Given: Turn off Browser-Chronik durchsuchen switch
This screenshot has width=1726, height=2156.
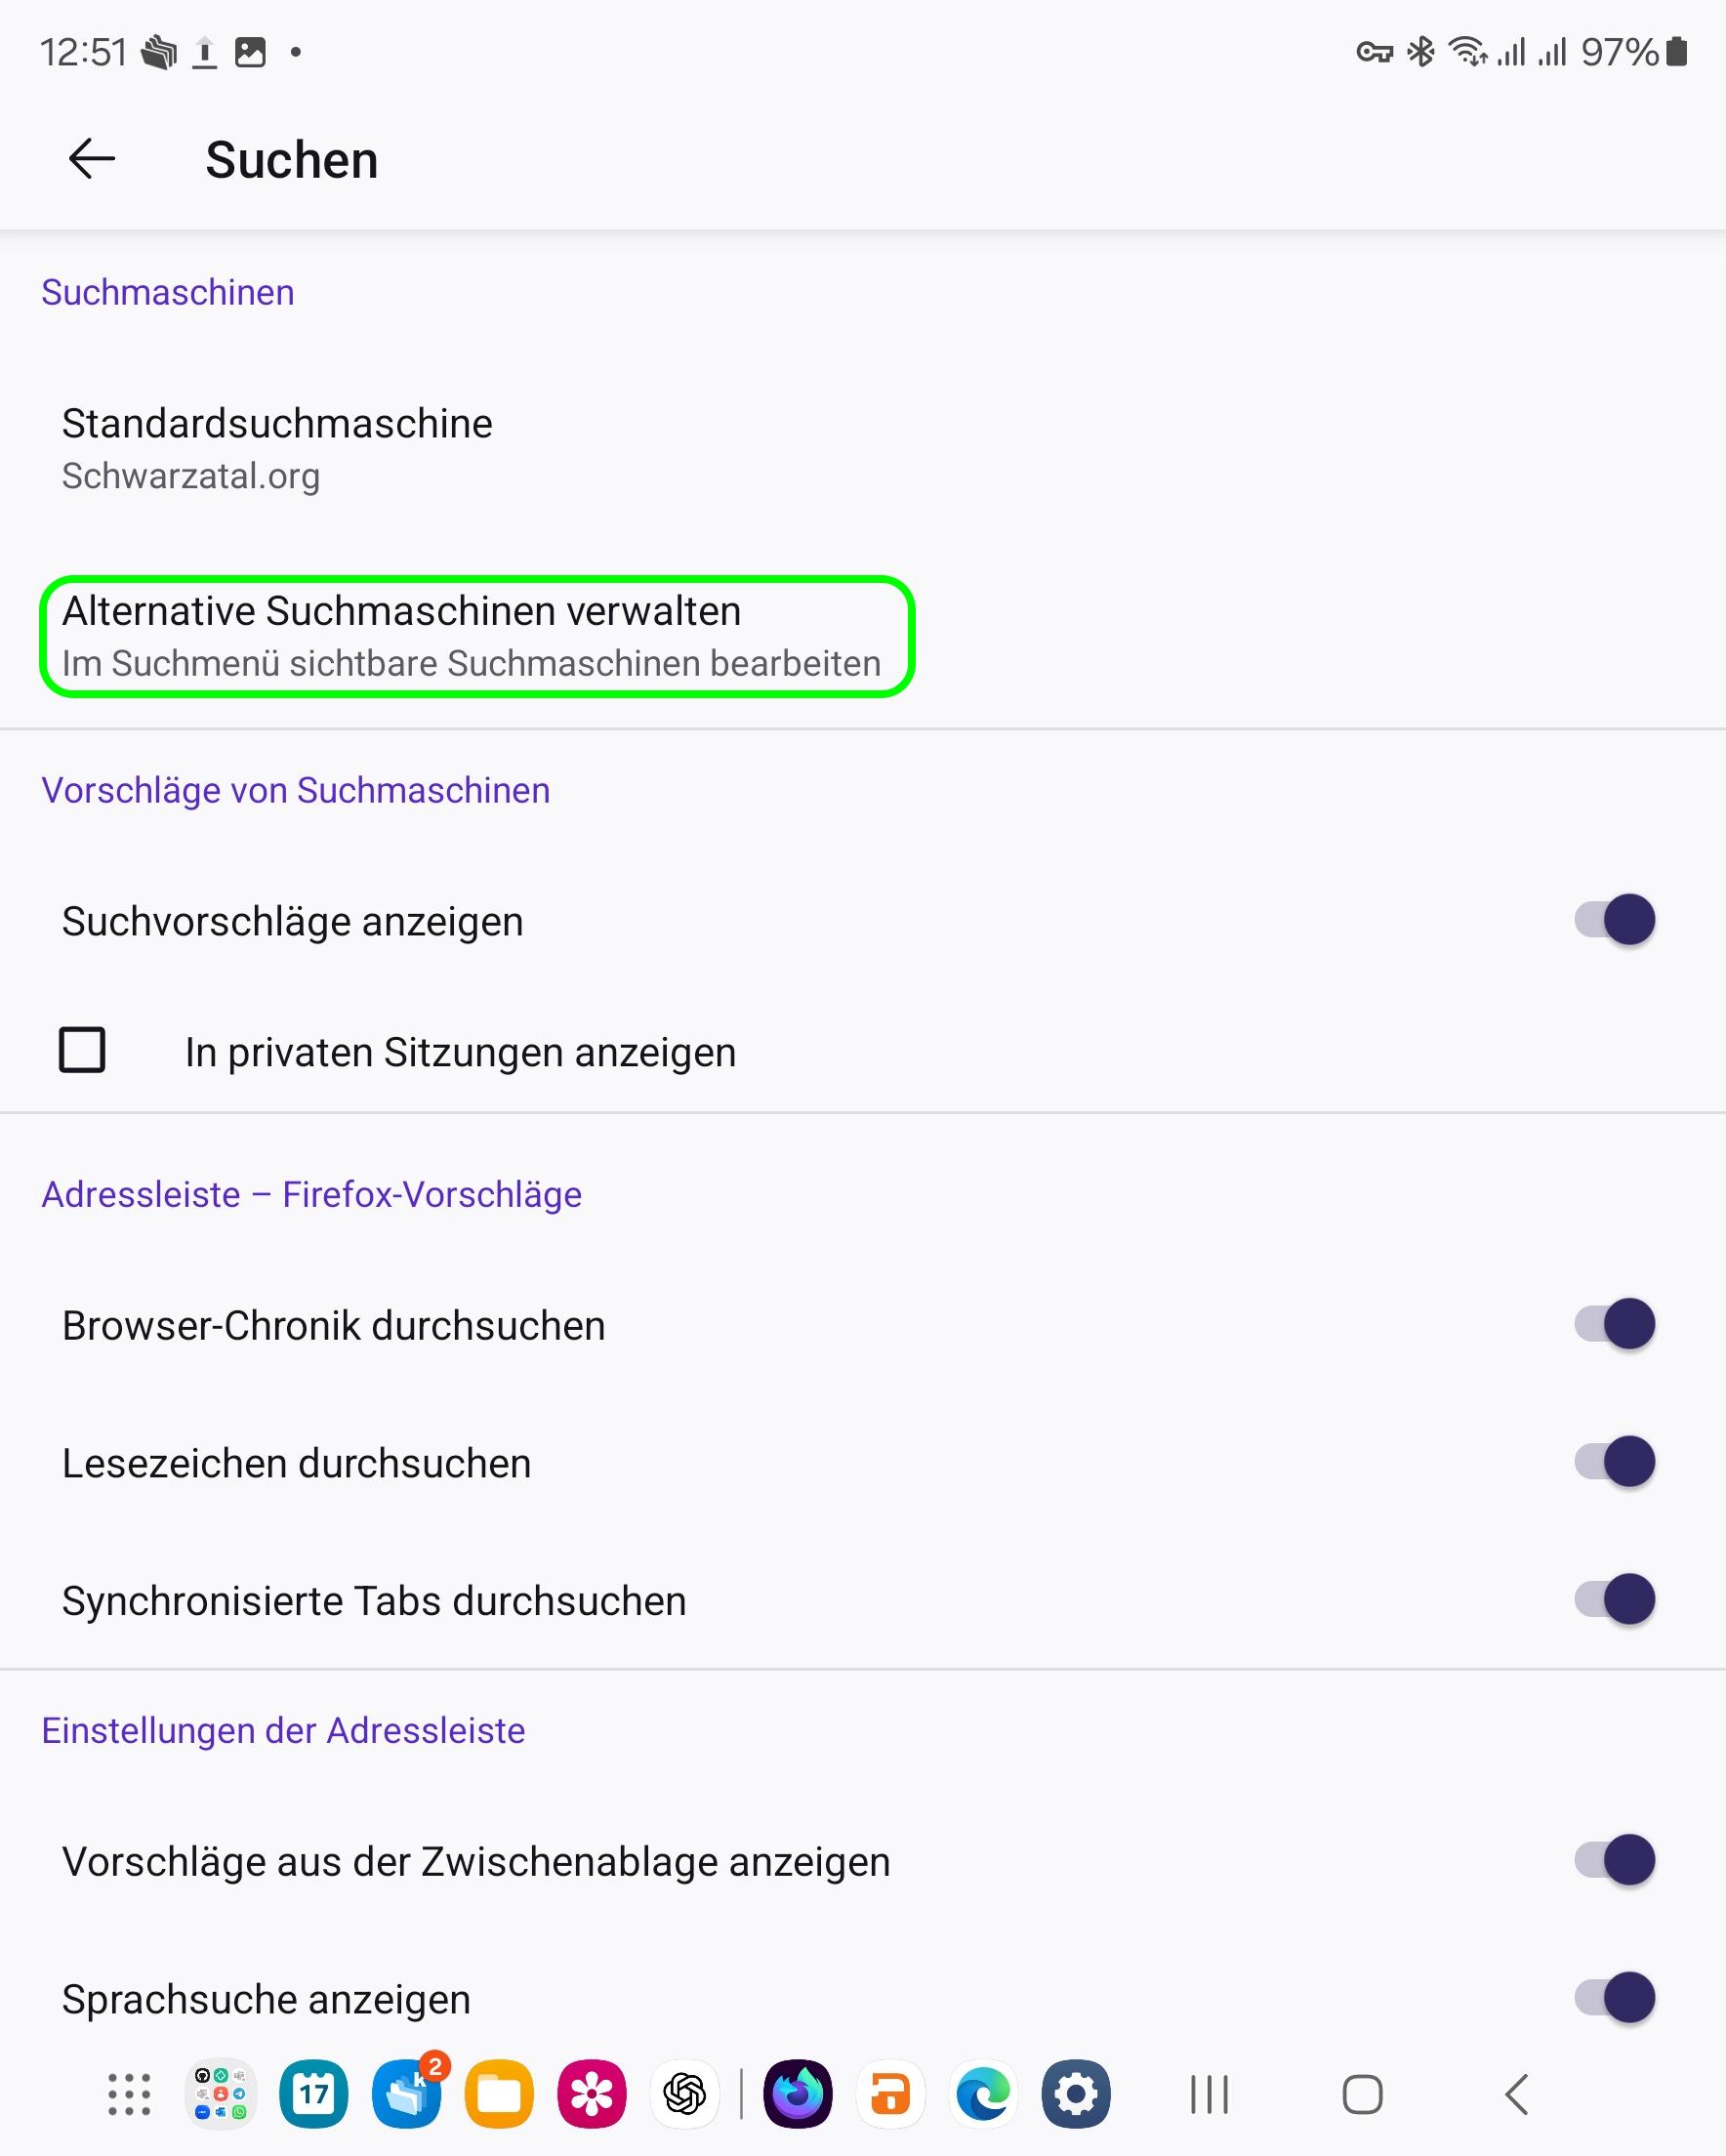Looking at the screenshot, I should pyautogui.click(x=1614, y=1325).
